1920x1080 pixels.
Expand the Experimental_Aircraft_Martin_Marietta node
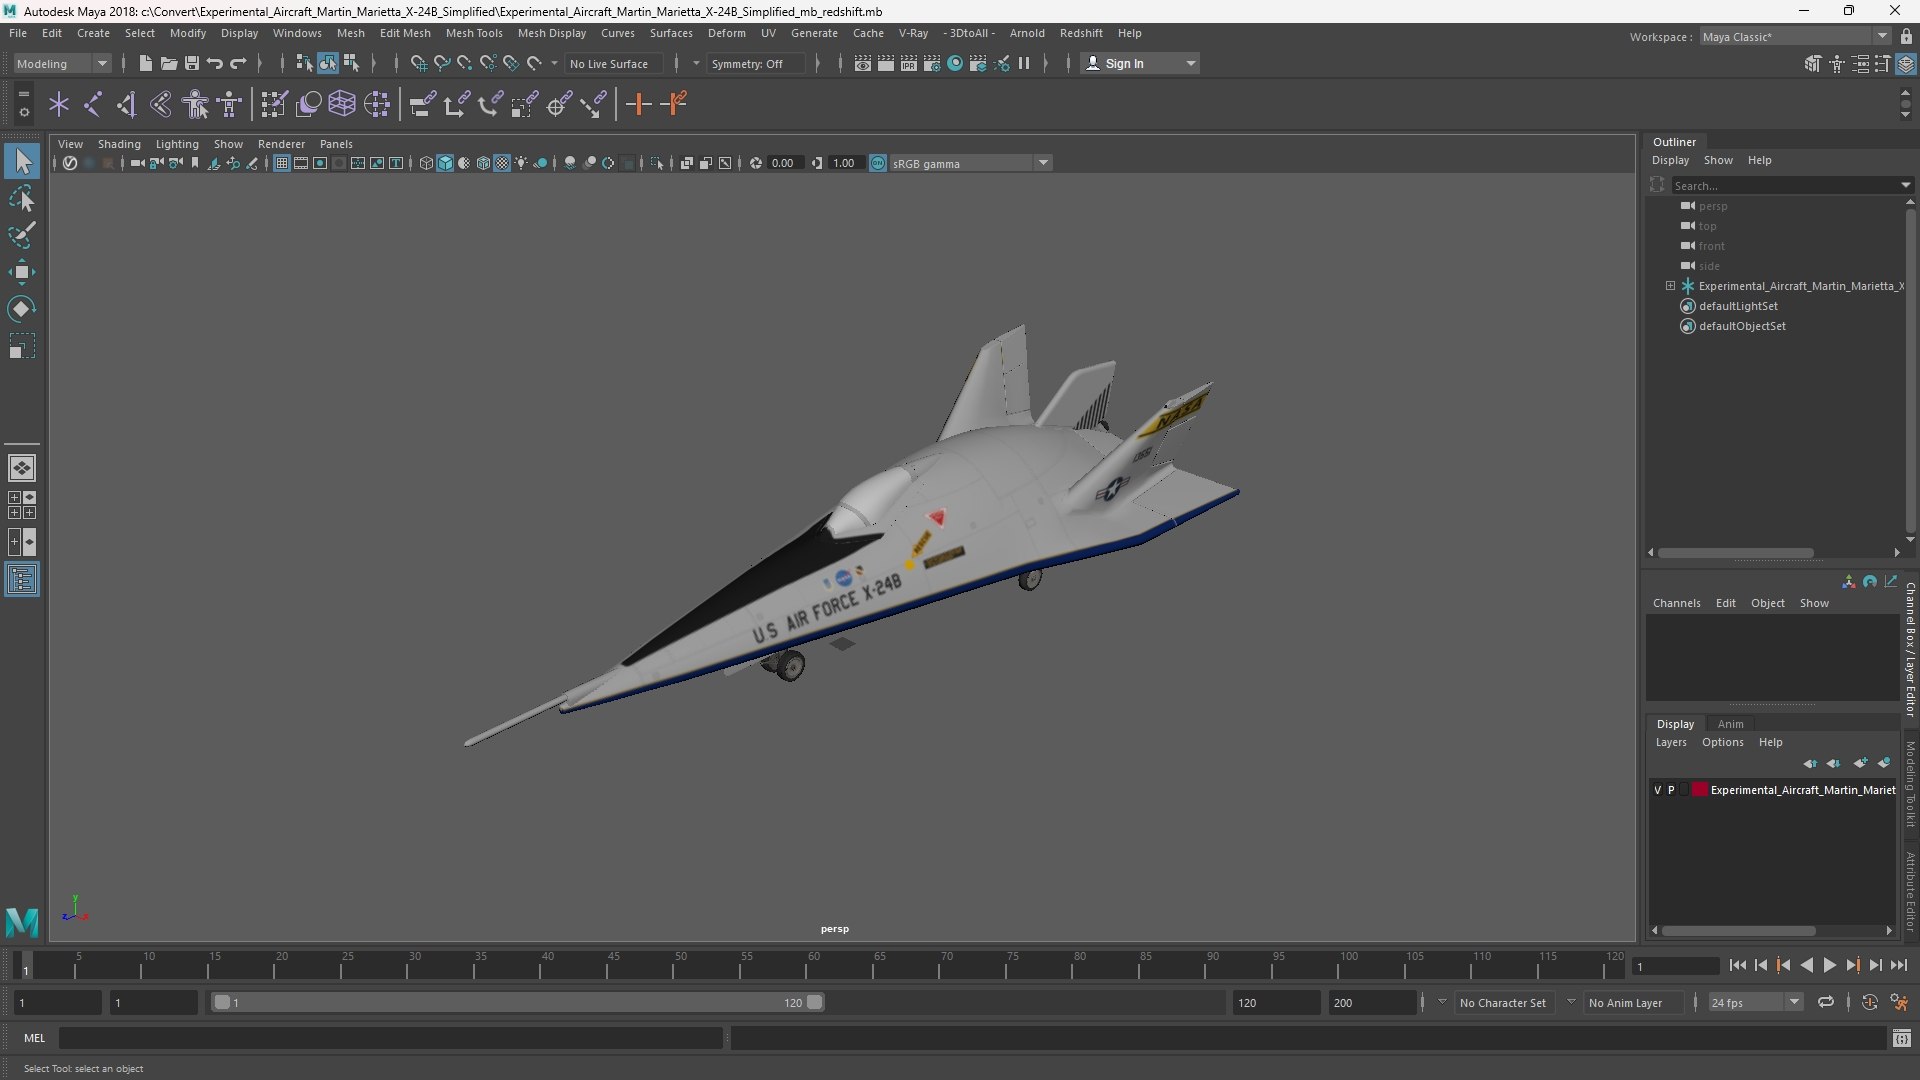[1670, 286]
